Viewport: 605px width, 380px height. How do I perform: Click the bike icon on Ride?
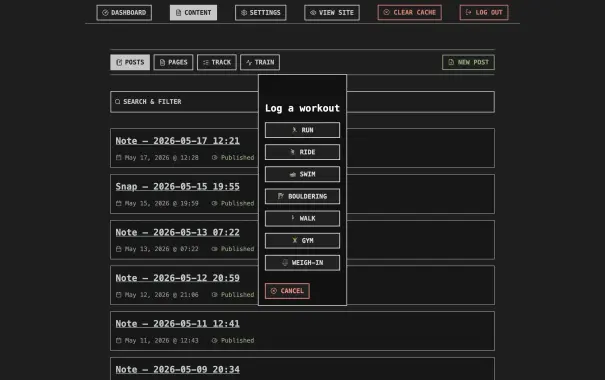[x=292, y=152]
